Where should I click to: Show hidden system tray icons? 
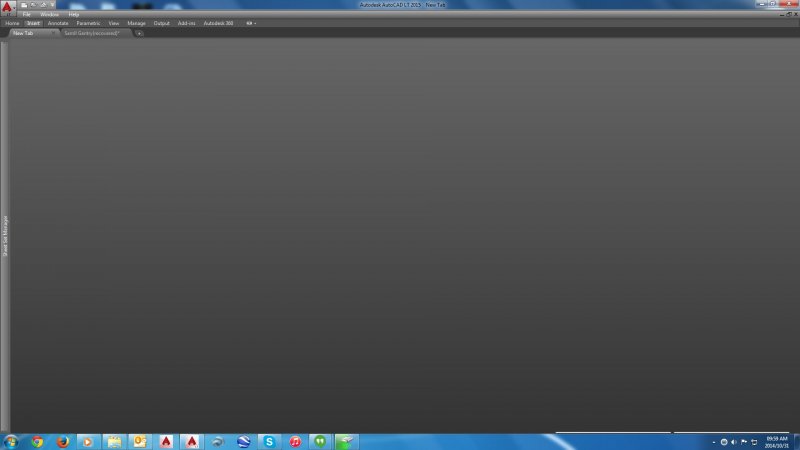pyautogui.click(x=713, y=442)
